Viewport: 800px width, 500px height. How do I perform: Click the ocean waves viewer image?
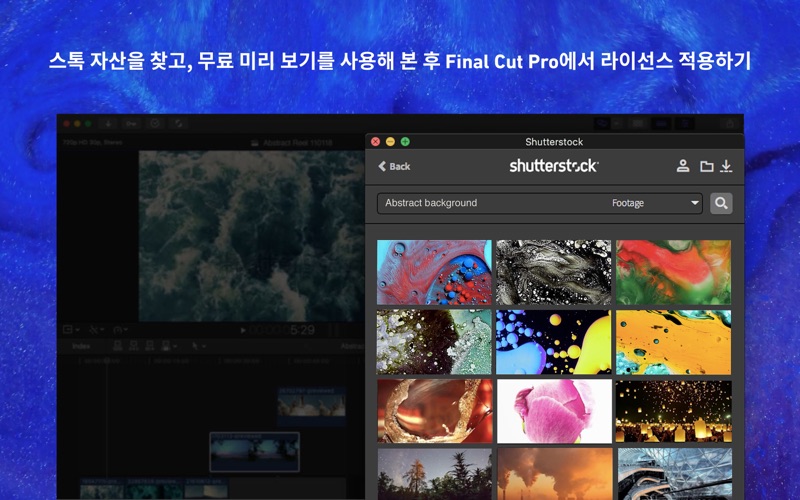[252, 236]
